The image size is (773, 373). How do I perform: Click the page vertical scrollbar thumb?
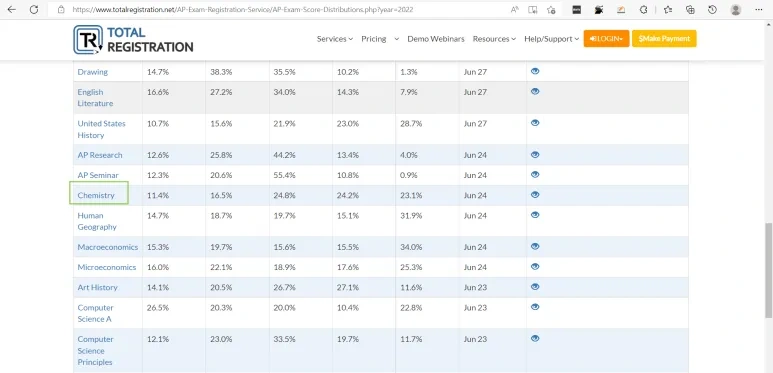tap(768, 270)
